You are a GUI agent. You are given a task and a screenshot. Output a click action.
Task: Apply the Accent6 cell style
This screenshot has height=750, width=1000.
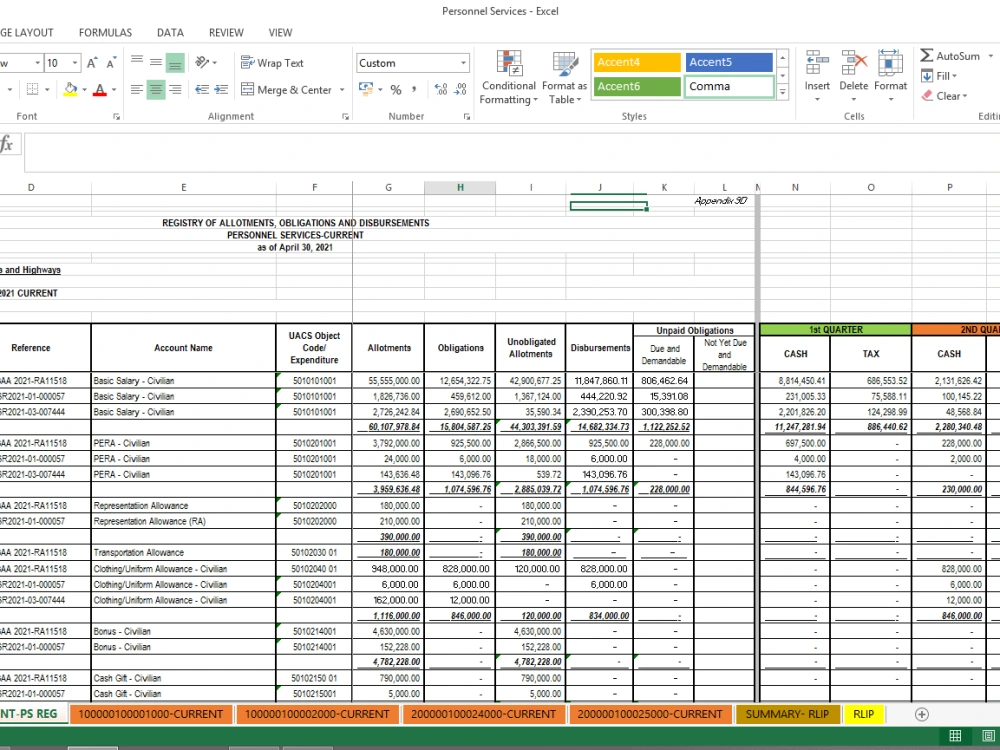(637, 86)
